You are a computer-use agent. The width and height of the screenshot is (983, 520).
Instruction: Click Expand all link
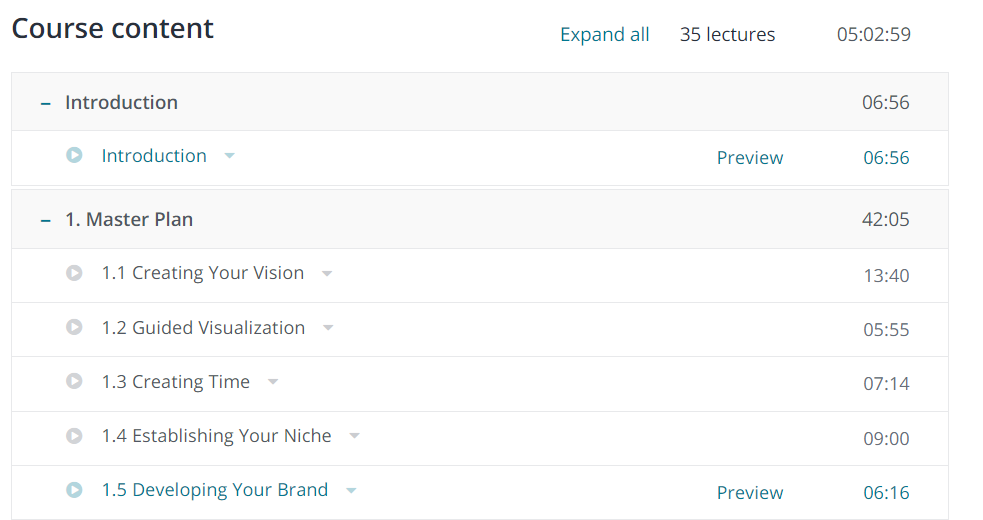(604, 35)
